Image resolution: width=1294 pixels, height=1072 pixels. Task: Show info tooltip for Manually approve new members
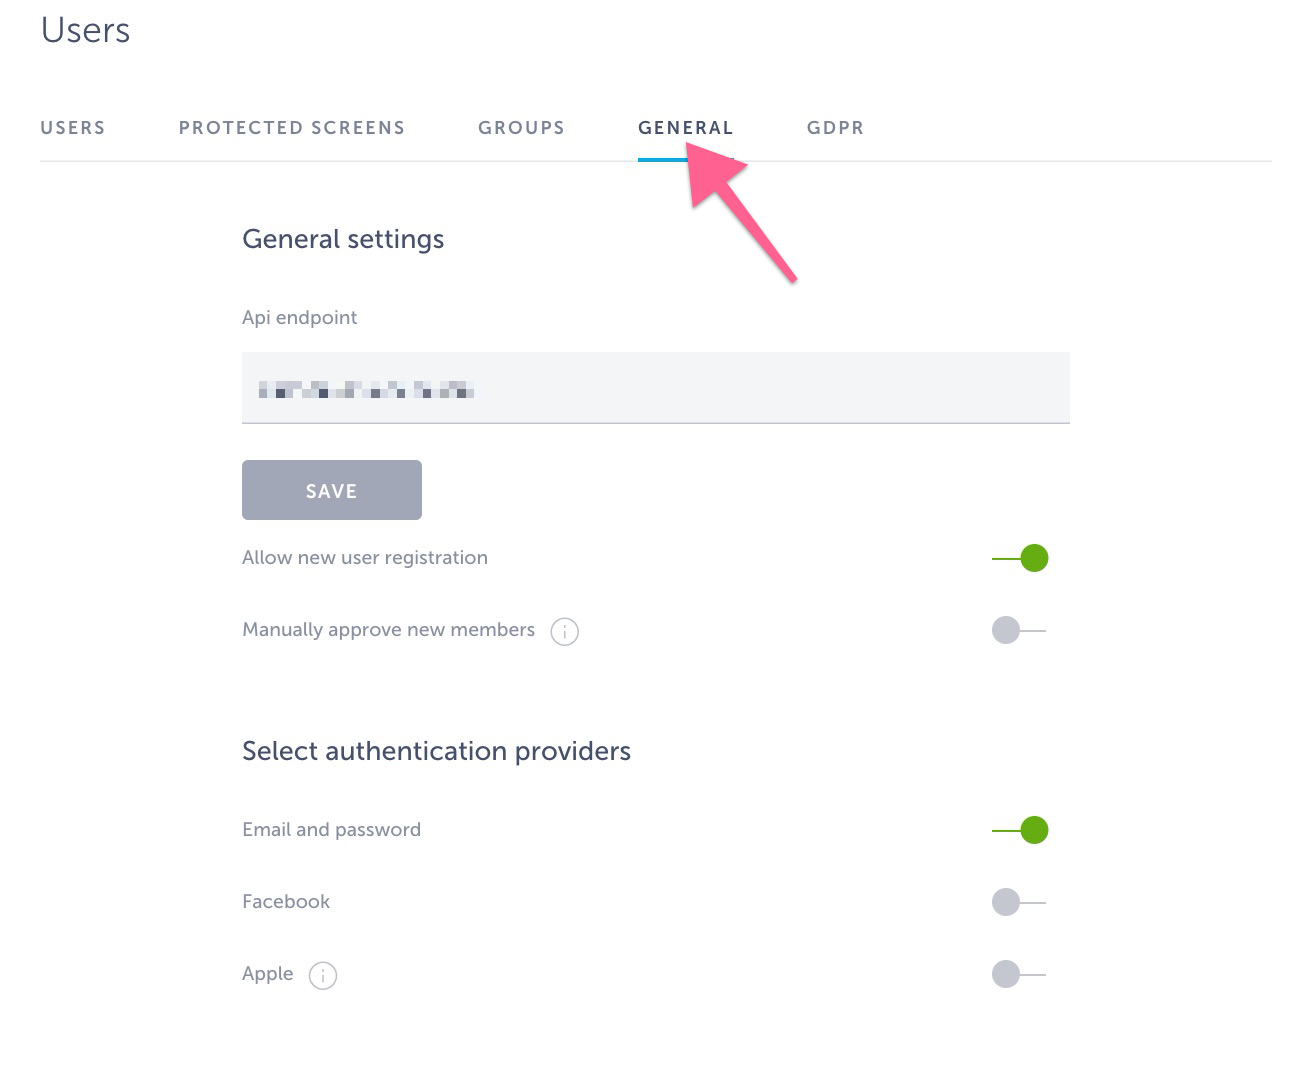pyautogui.click(x=564, y=631)
